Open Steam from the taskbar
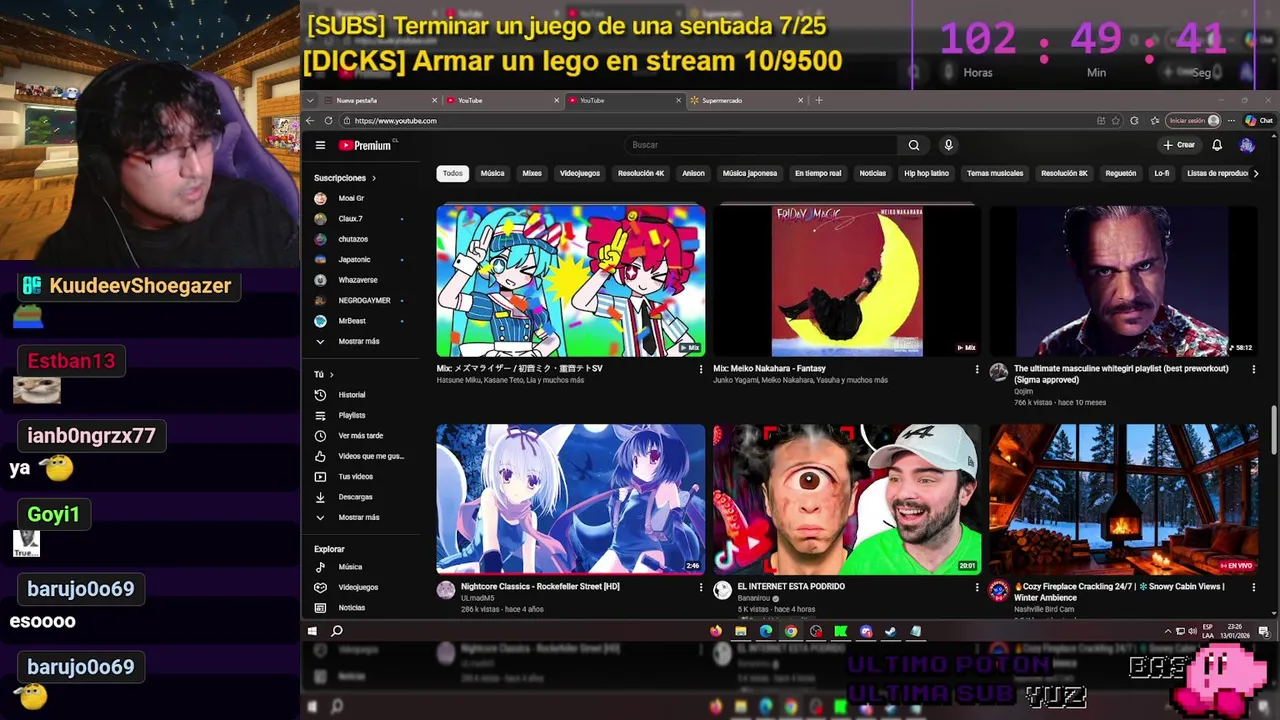 (x=890, y=631)
